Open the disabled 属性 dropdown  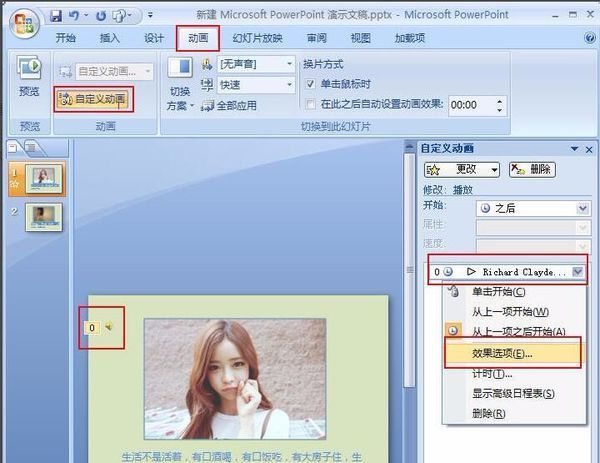click(533, 228)
